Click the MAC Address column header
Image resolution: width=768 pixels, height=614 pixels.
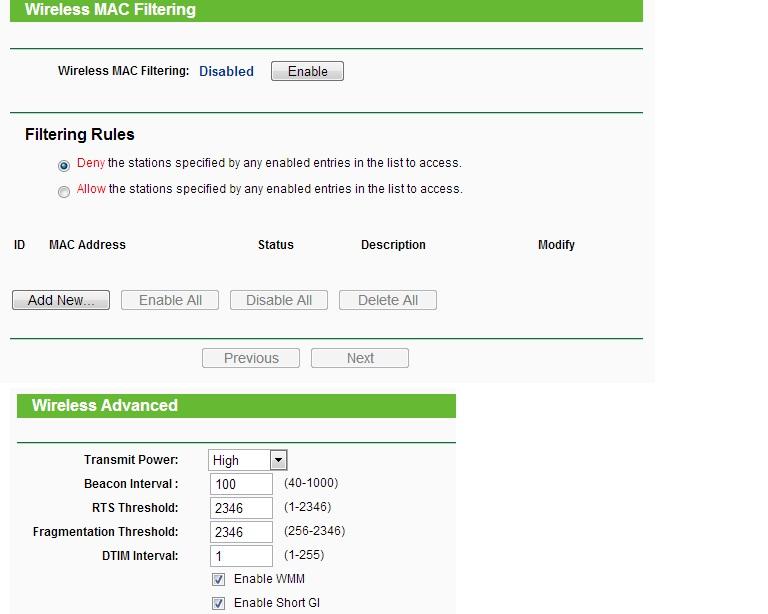coord(87,245)
